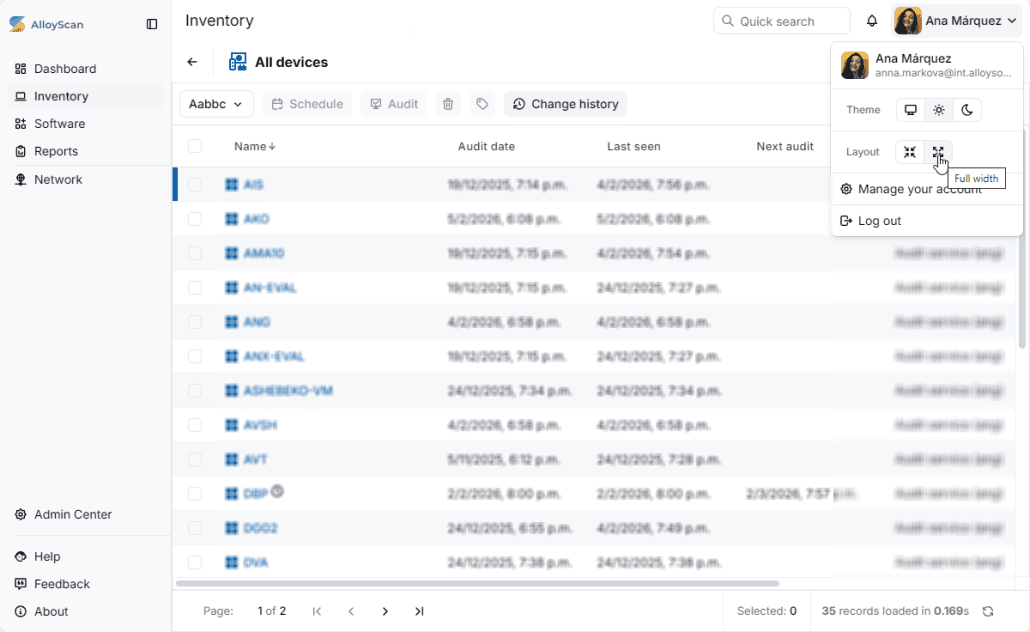The image size is (1030, 632).
Task: Collapse the Ana Márquez user menu chevron
Action: click(1012, 21)
